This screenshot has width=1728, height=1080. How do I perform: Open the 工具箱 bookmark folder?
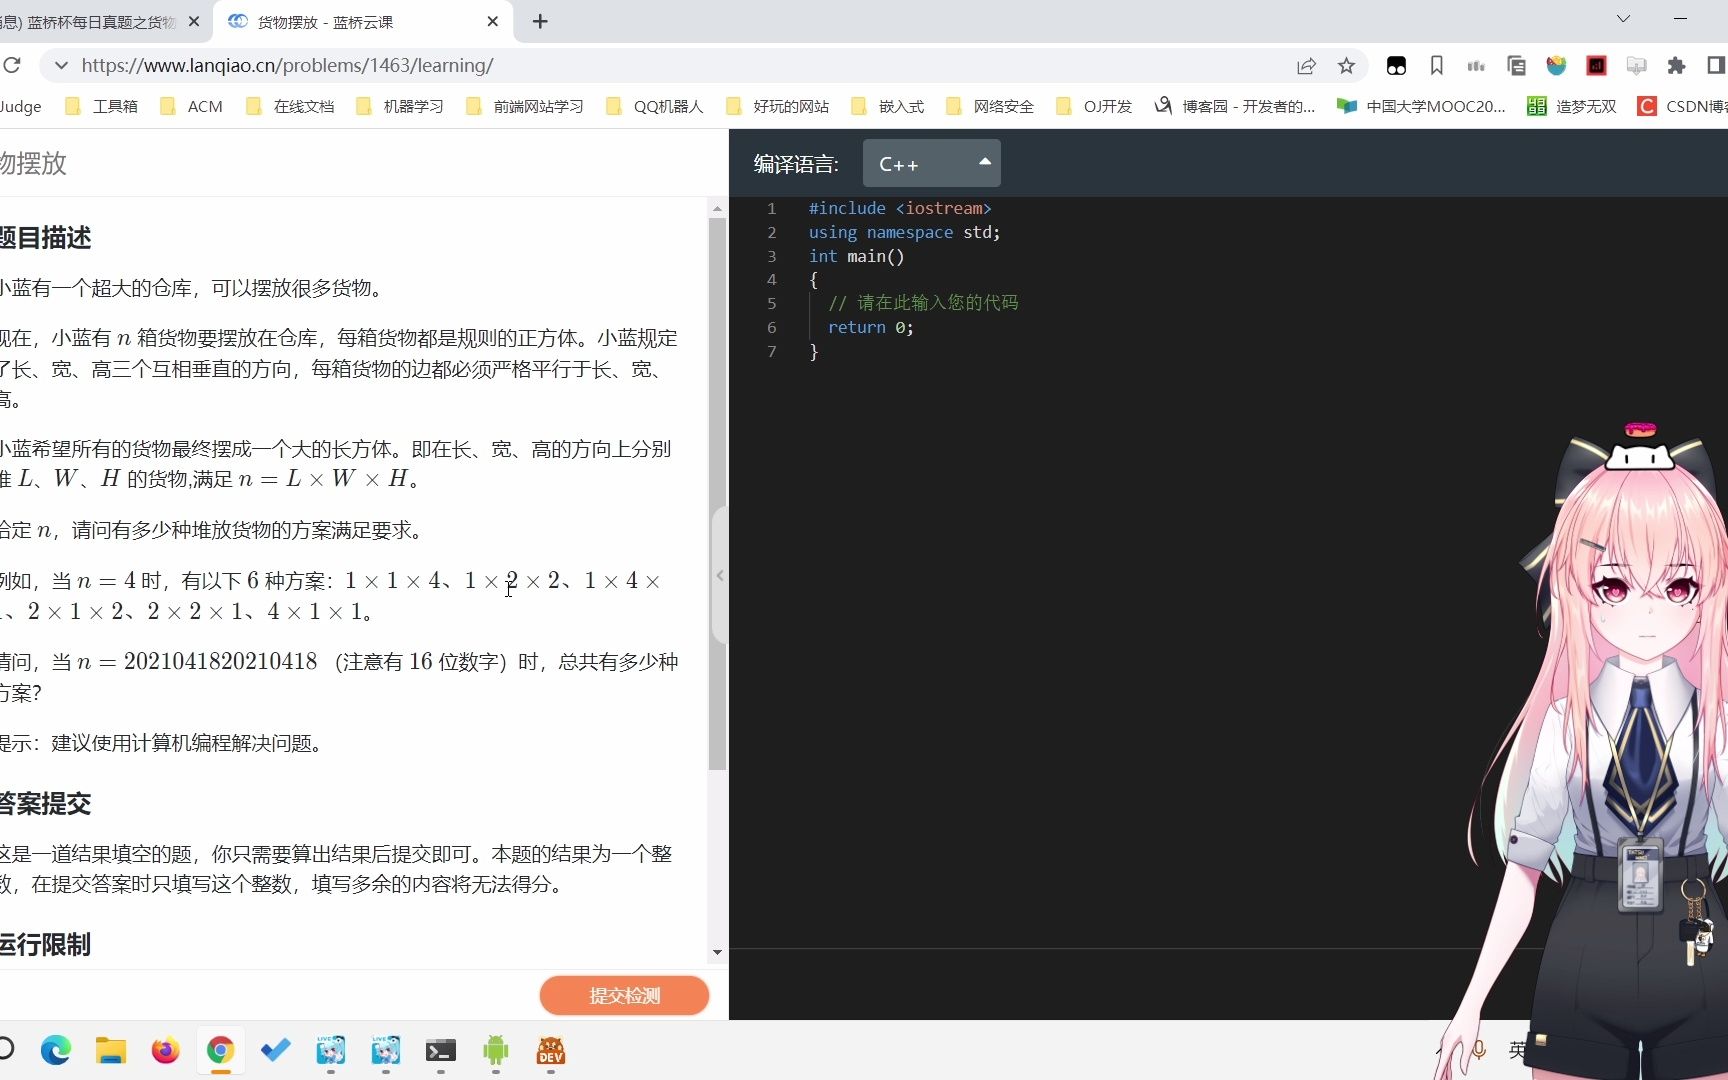[x=101, y=106]
